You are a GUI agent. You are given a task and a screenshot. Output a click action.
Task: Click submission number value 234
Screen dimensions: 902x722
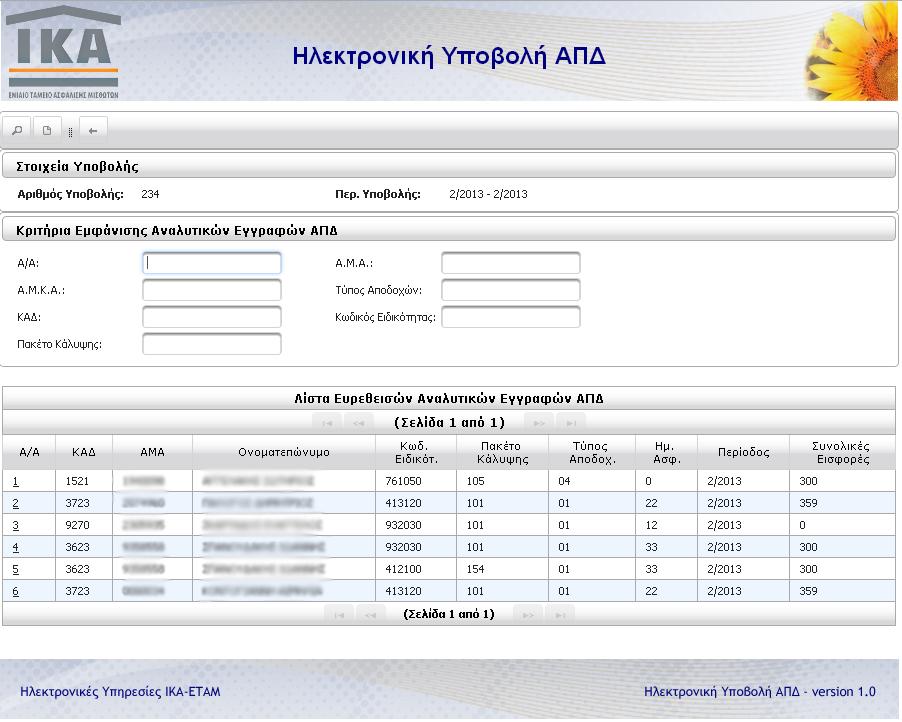(150, 194)
